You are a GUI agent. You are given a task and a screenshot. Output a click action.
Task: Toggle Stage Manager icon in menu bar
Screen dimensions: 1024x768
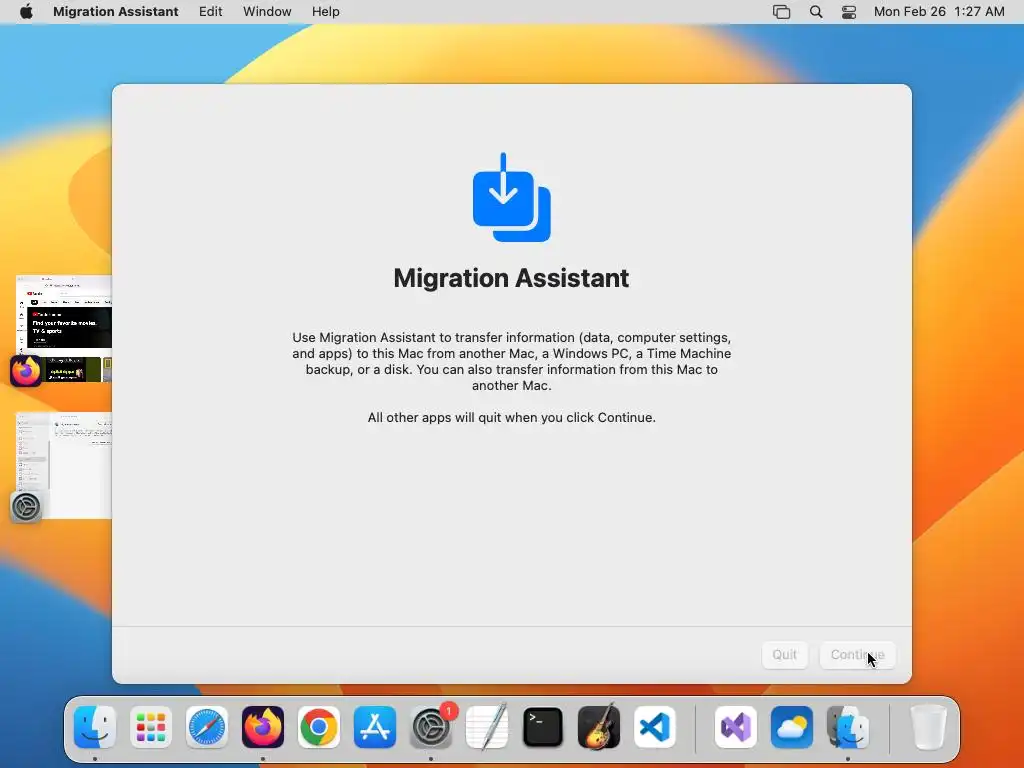point(781,12)
